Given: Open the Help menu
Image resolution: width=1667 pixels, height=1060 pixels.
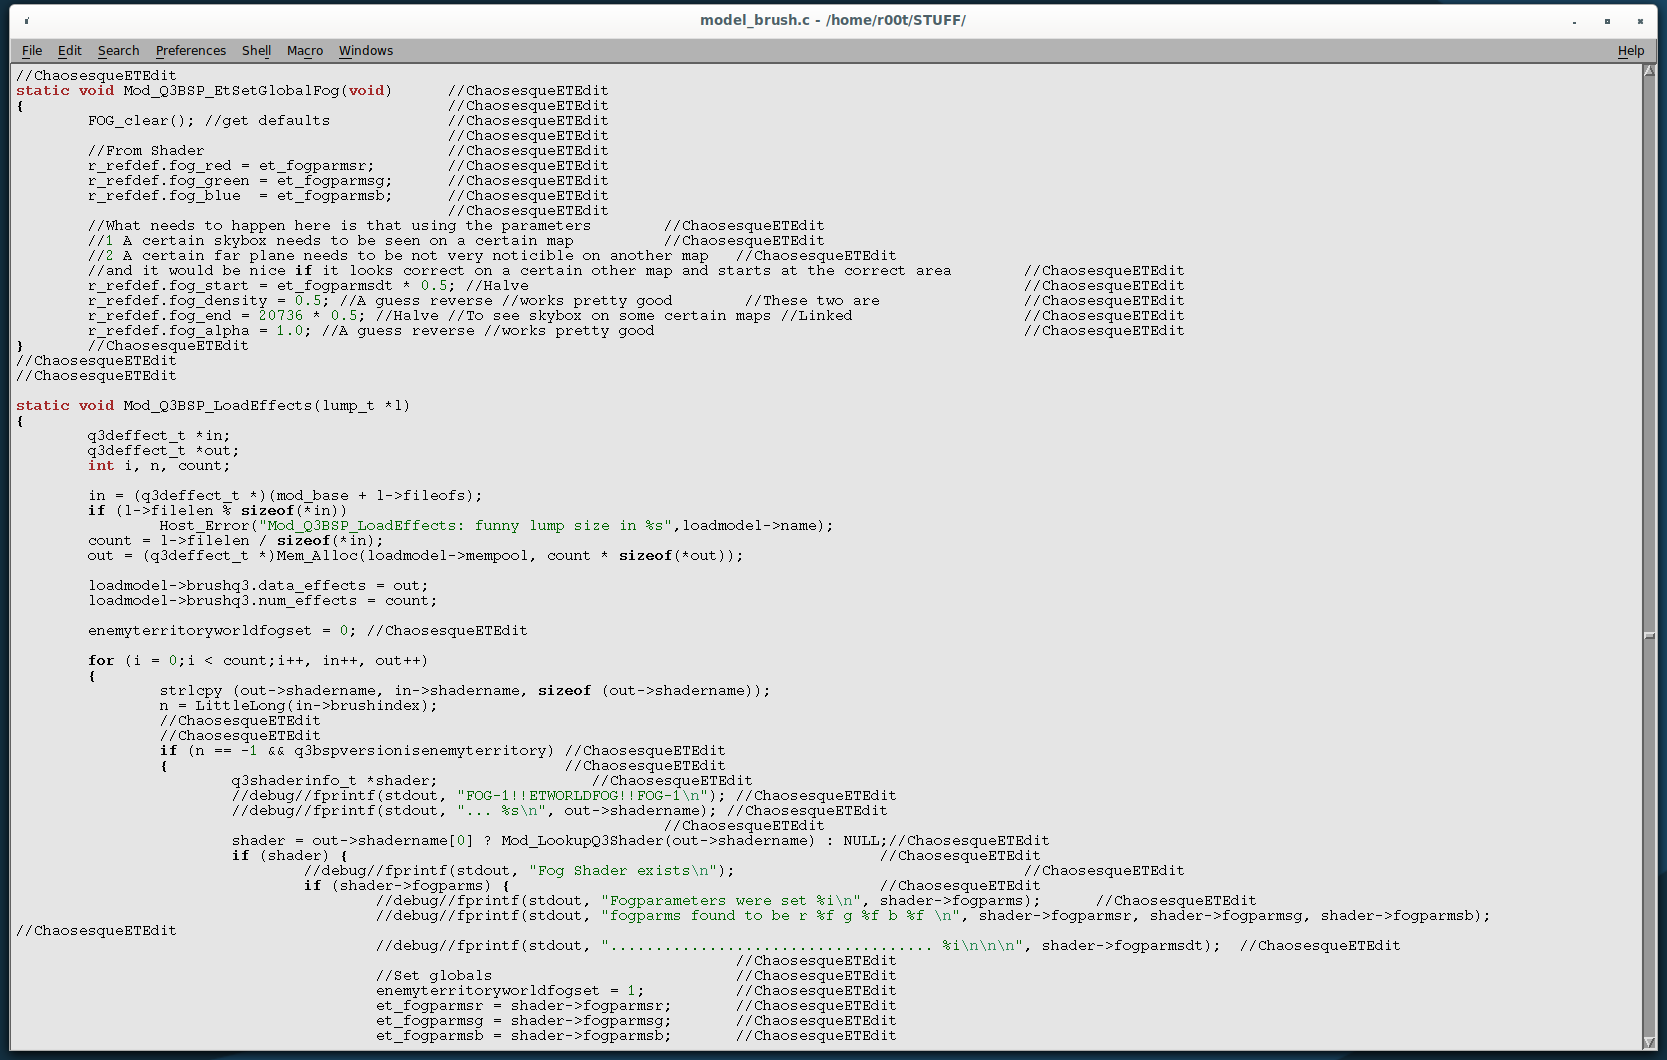Looking at the screenshot, I should 1630,51.
